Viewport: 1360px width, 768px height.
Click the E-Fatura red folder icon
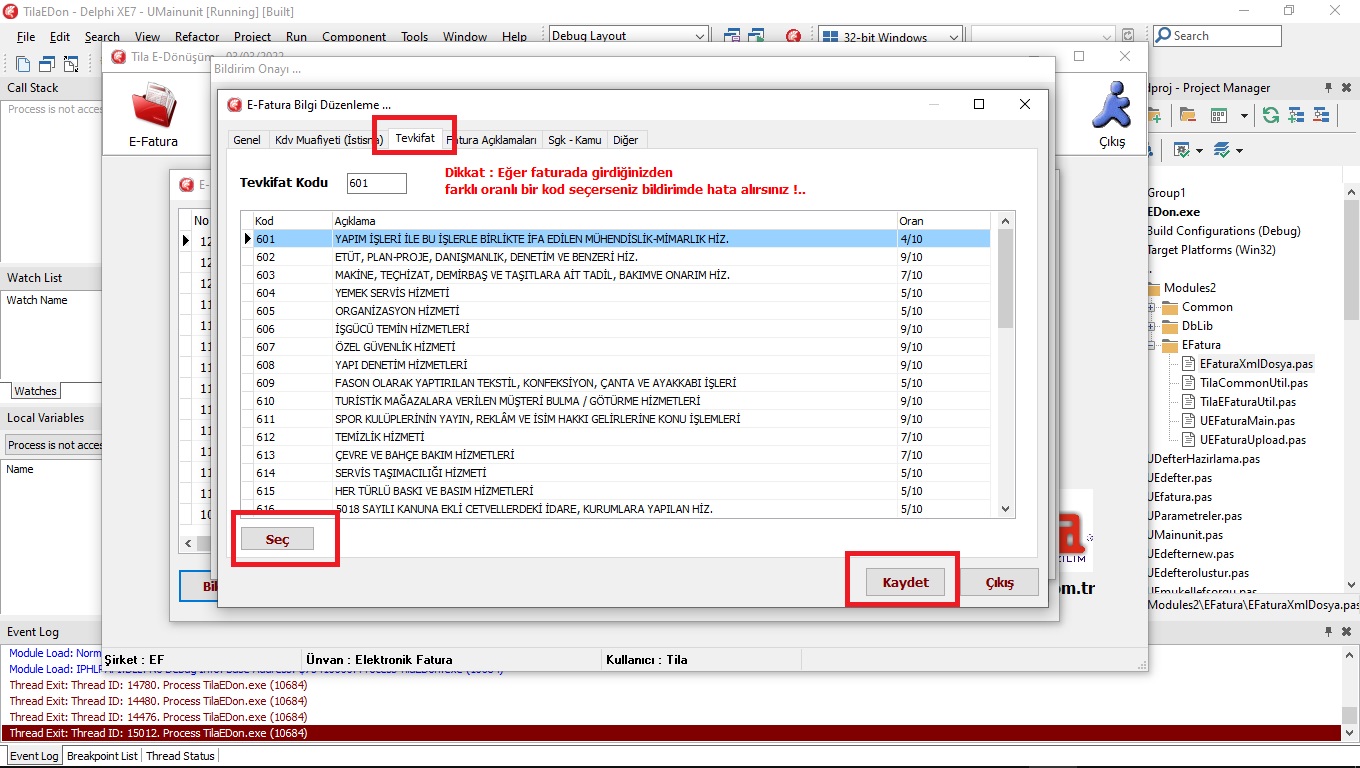click(x=153, y=106)
